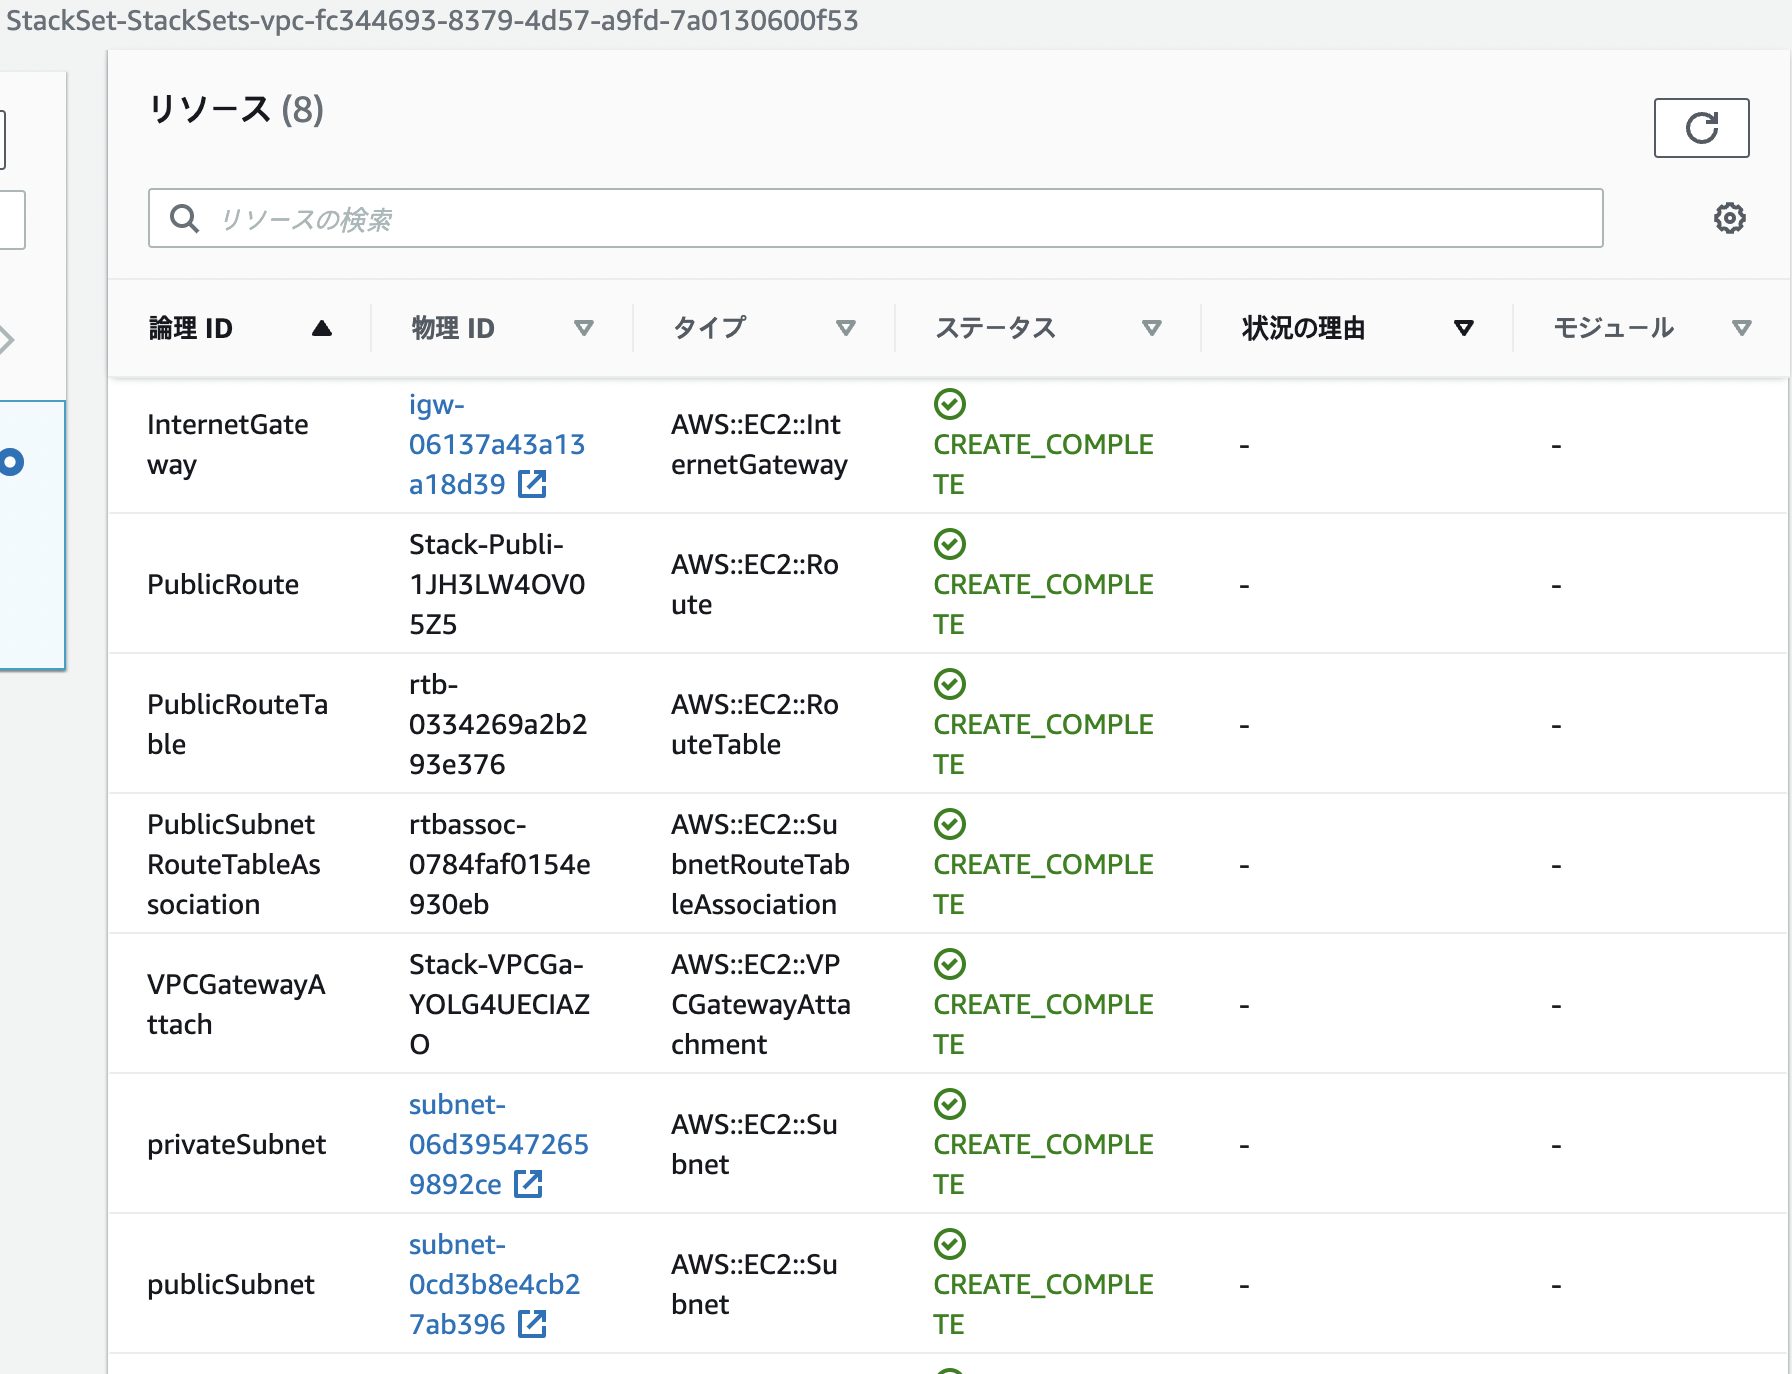Click the status check icon for VPCGatewayAttach
Screen dimensions: 1792x1374
tap(949, 964)
